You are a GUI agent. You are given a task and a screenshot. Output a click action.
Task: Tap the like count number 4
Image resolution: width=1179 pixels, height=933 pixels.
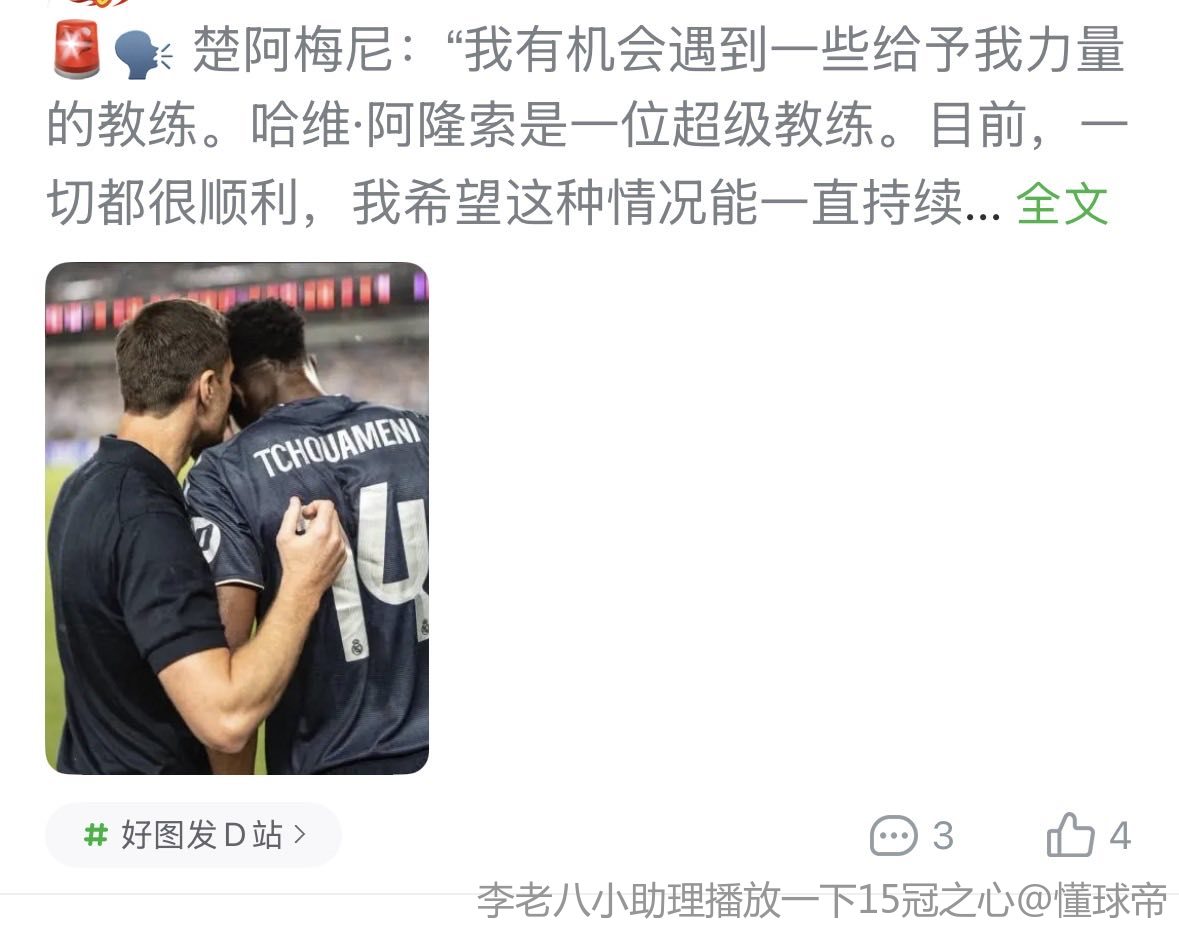tap(1120, 836)
